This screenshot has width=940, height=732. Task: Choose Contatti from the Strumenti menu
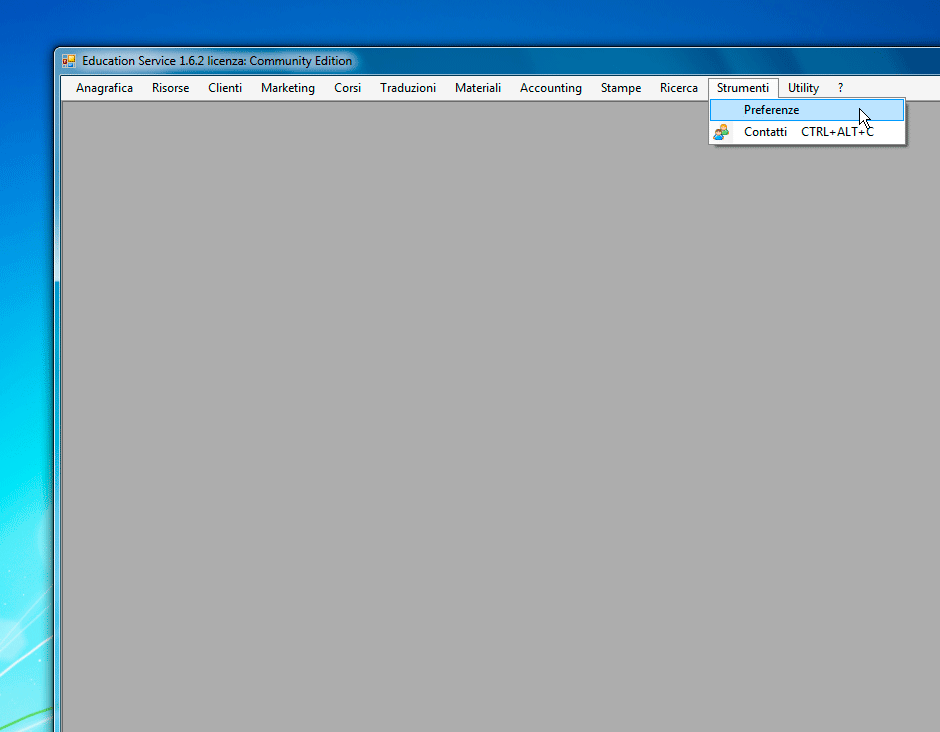click(807, 132)
